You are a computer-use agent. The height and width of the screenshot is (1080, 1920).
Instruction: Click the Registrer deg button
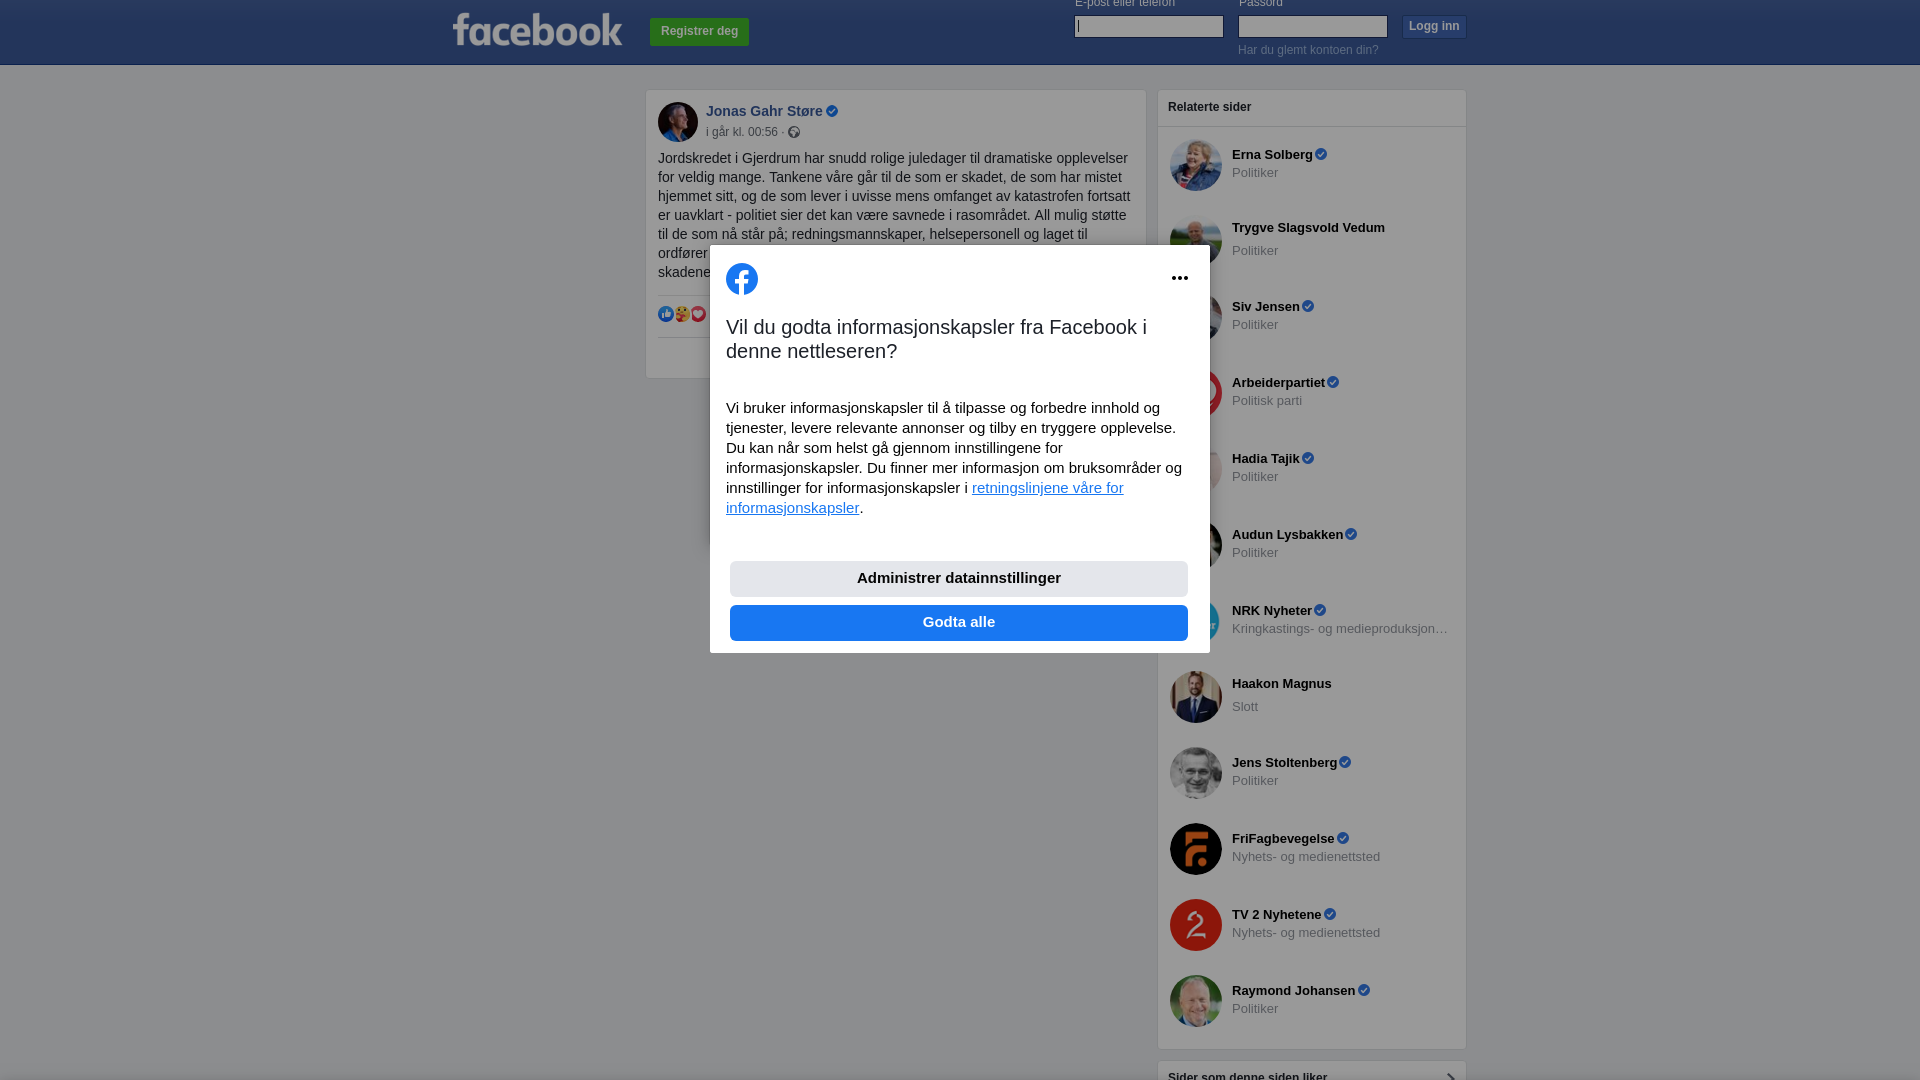pyautogui.click(x=699, y=32)
